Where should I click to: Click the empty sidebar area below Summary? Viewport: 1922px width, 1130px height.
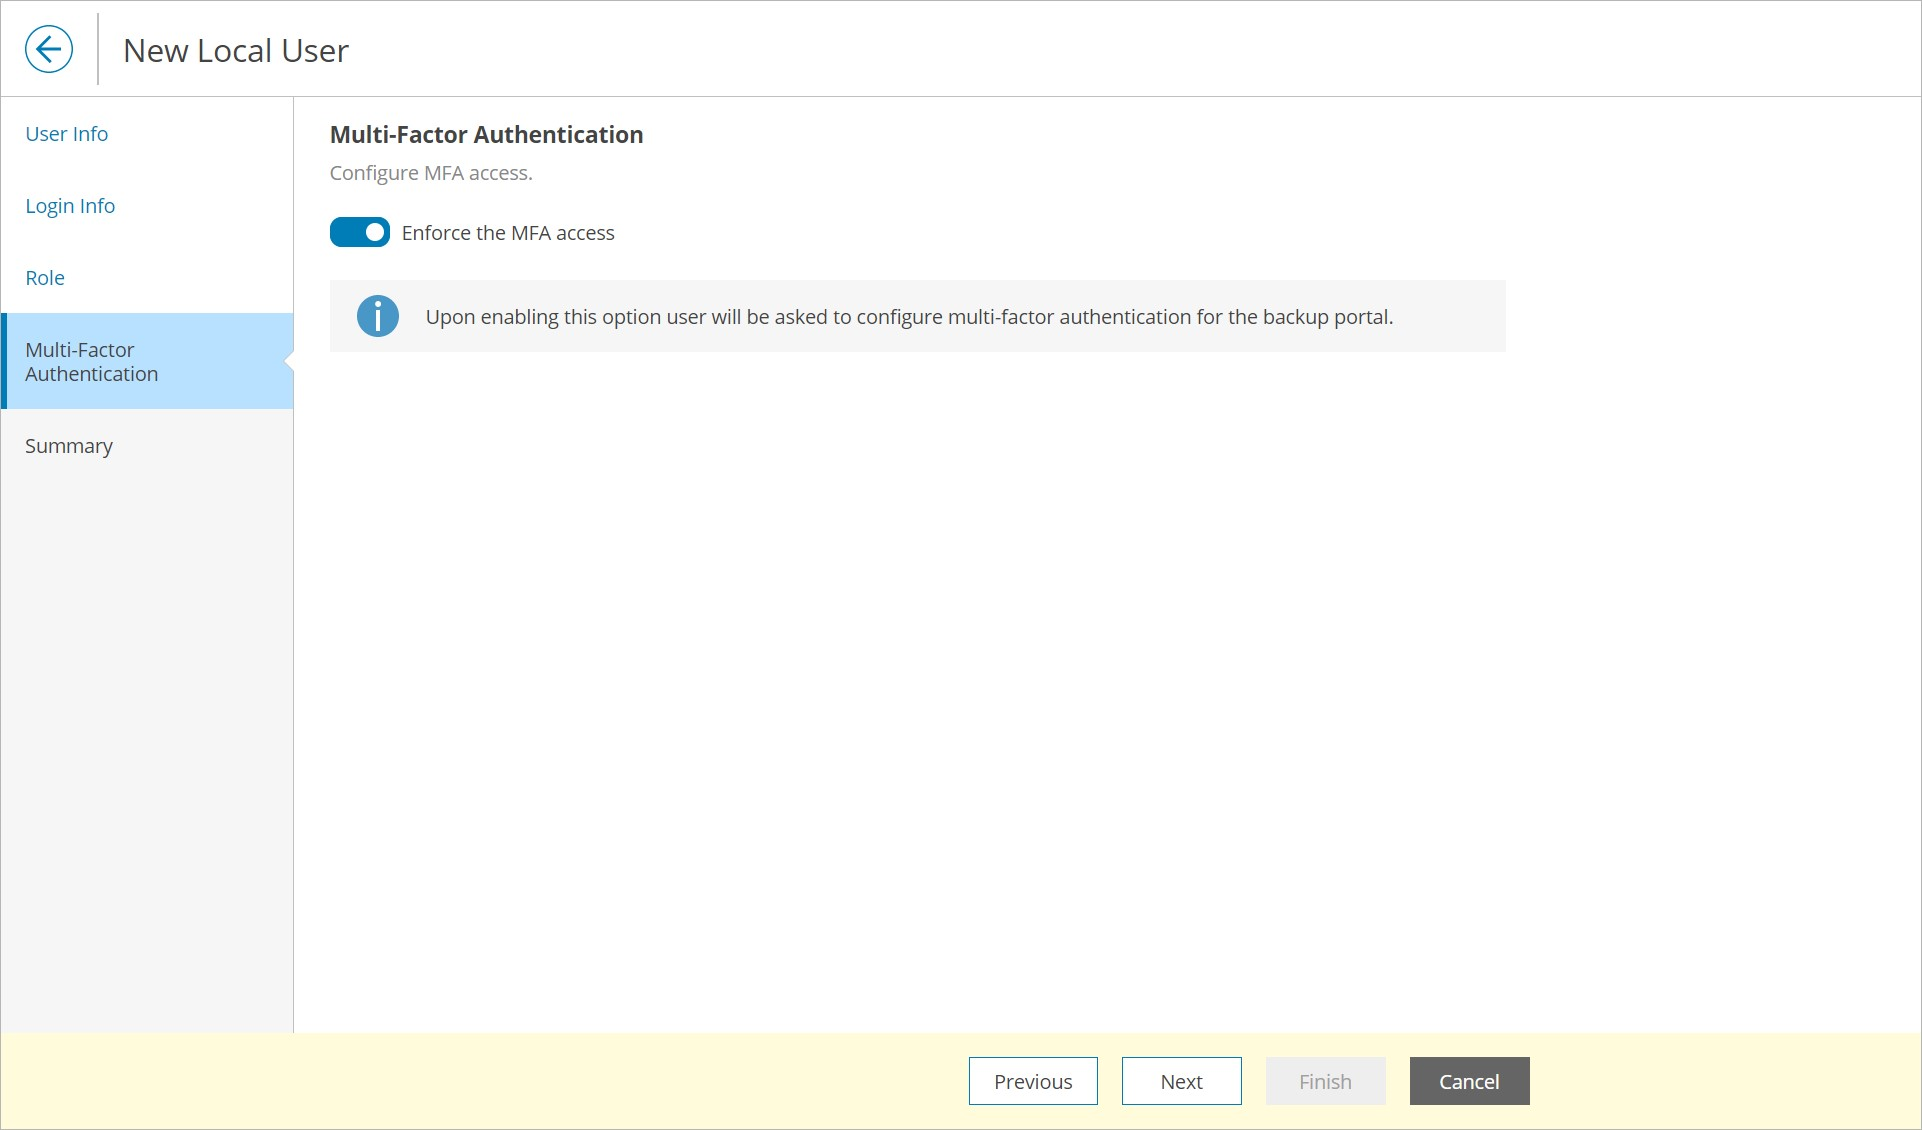coord(147,740)
